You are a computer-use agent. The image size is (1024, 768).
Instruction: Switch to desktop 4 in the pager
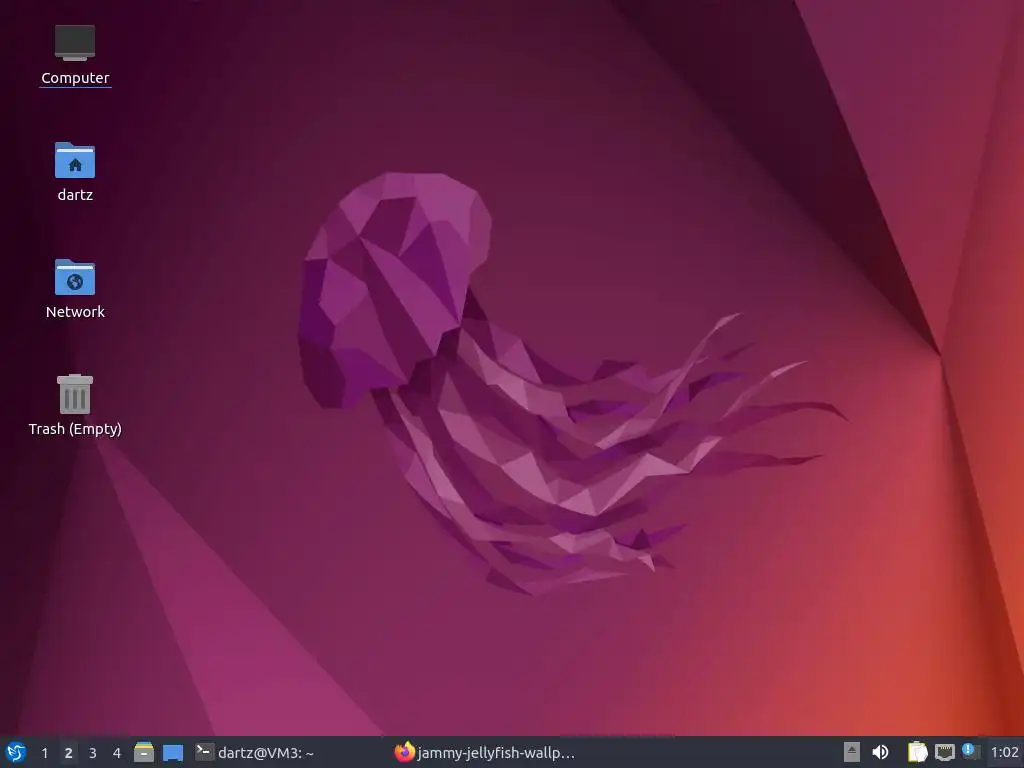[x=117, y=753]
